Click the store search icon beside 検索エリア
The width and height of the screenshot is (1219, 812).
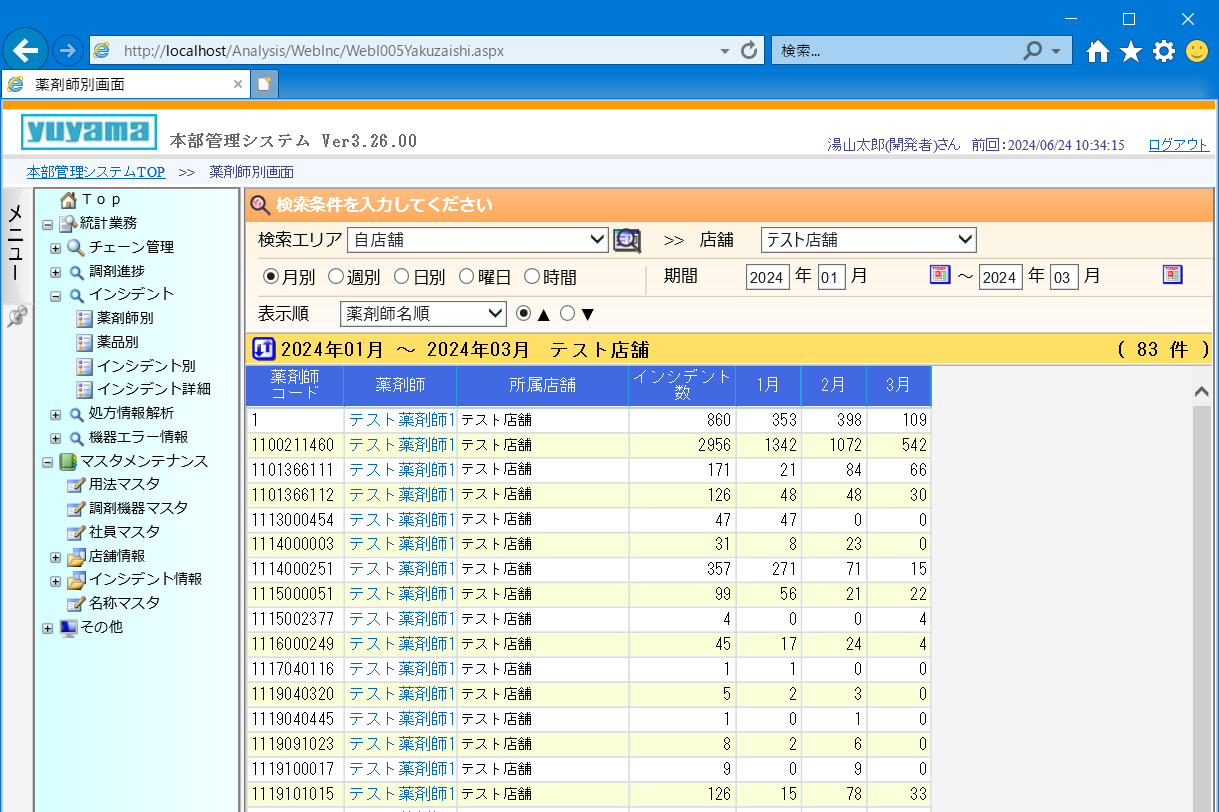point(627,240)
